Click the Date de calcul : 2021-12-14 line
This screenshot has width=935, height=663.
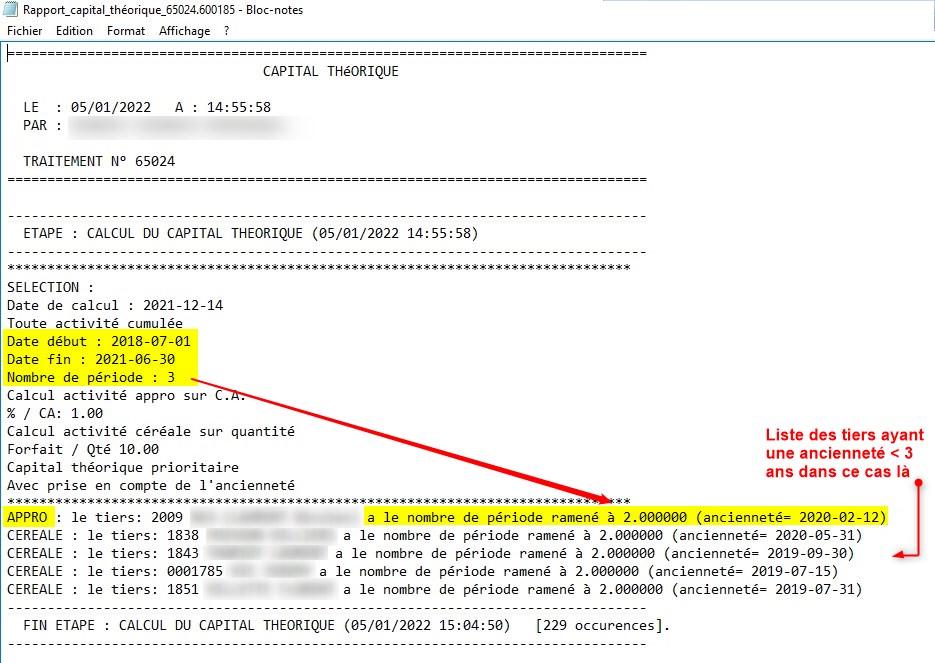[113, 305]
